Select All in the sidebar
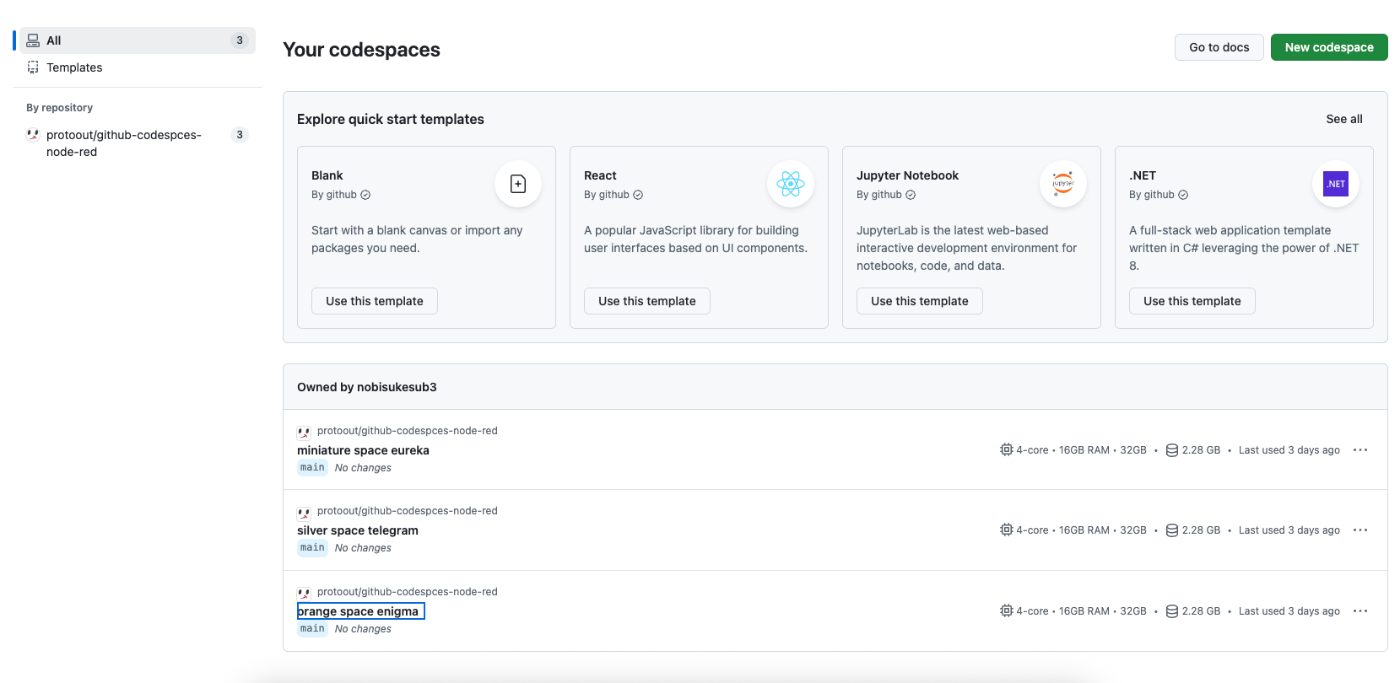Image resolution: width=1400 pixels, height=683 pixels. pos(137,40)
